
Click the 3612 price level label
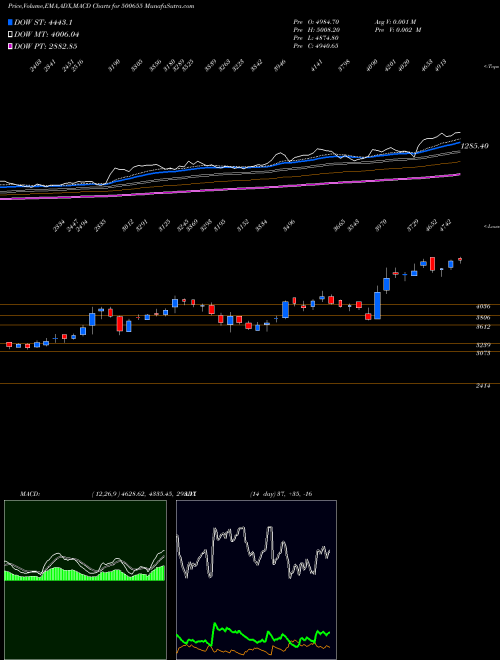(483, 327)
